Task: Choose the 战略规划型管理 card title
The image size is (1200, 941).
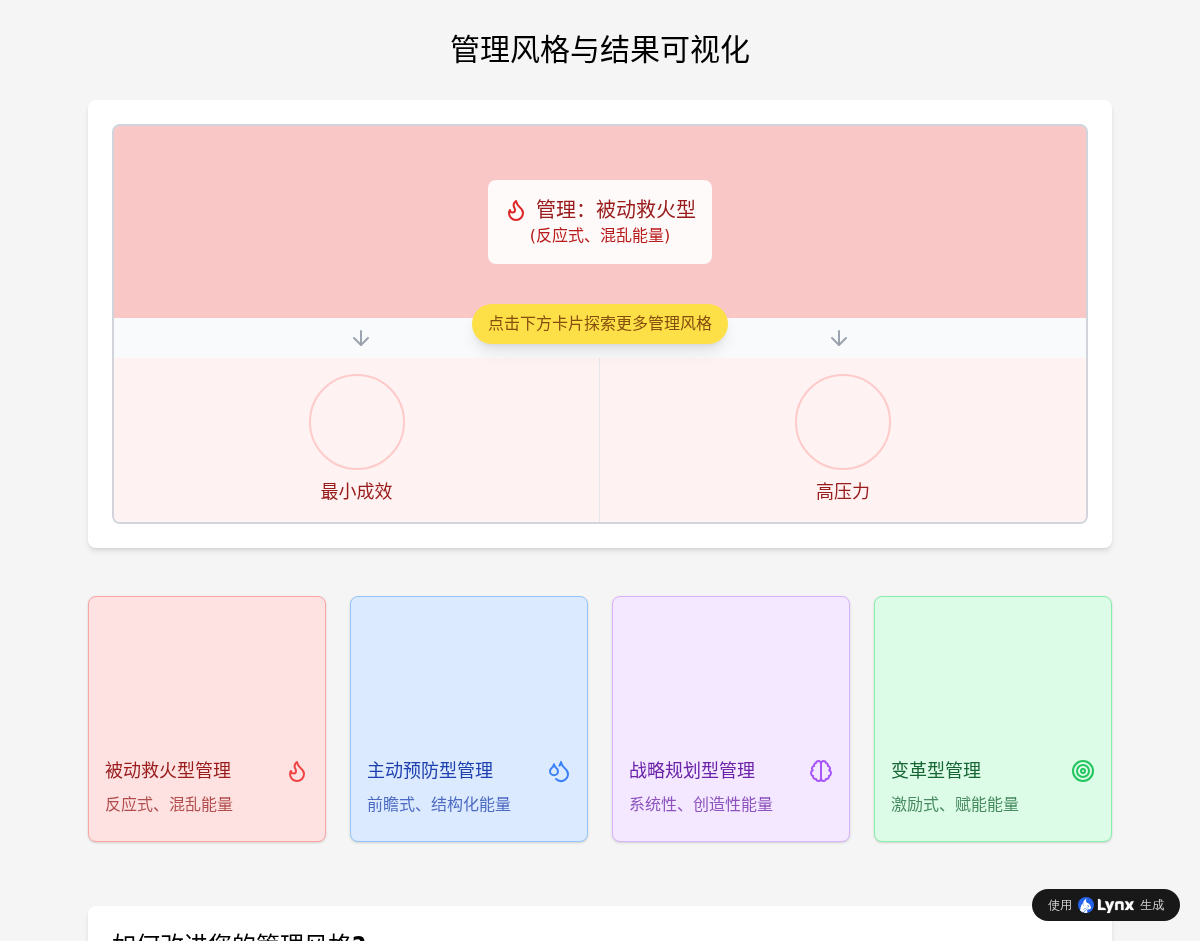Action: 692,770
